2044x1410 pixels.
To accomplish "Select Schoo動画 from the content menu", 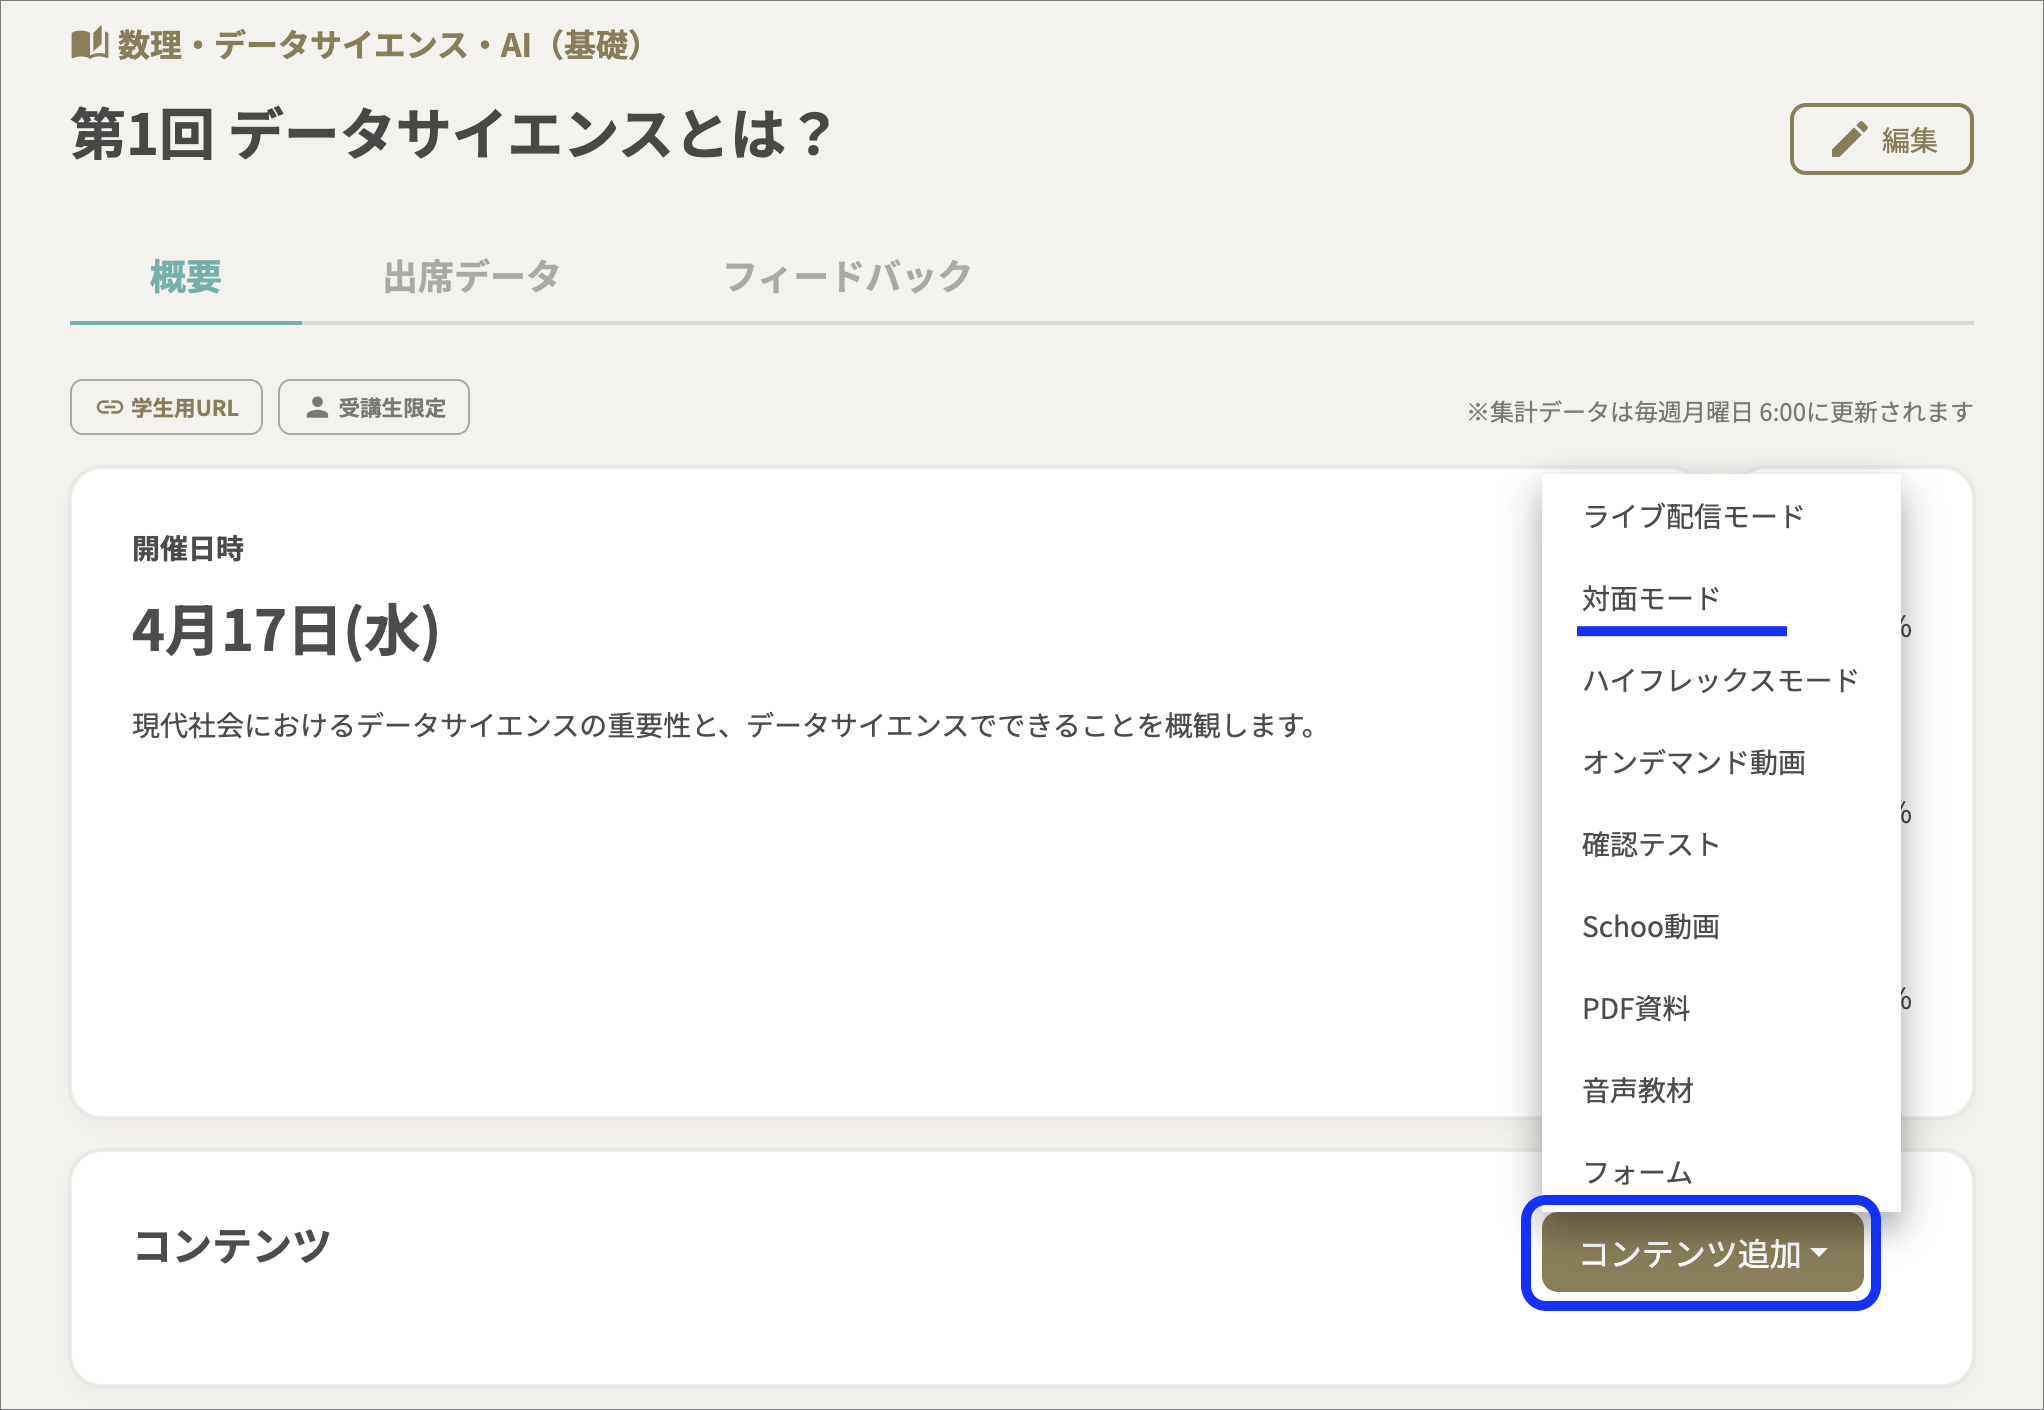I will 1721,926.
